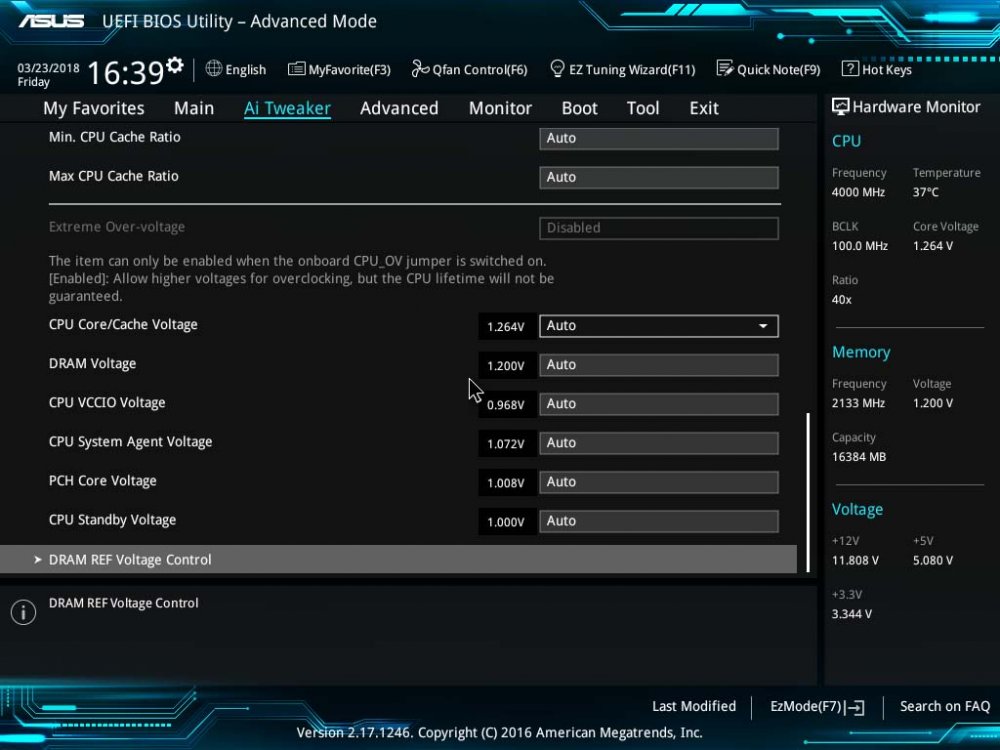Click the 1.072V System Agent readout

[506, 444]
